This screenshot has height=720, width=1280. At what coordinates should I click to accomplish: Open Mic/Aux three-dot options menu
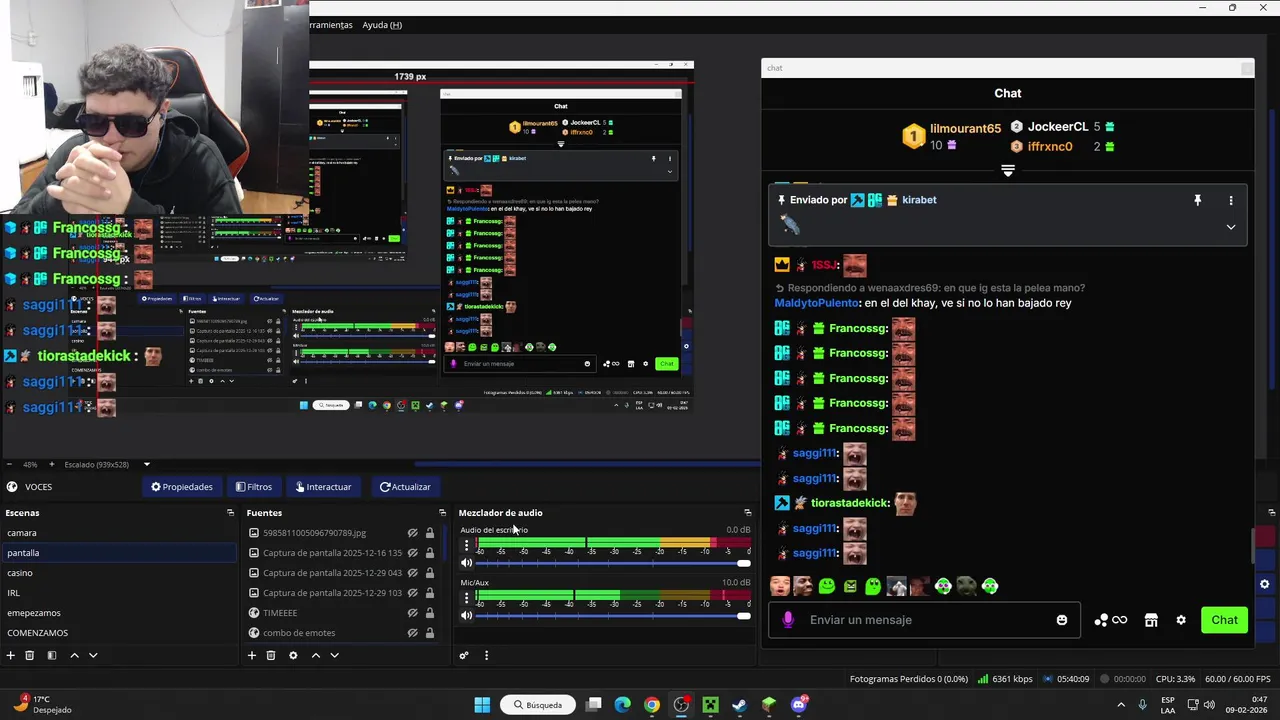pyautogui.click(x=466, y=597)
